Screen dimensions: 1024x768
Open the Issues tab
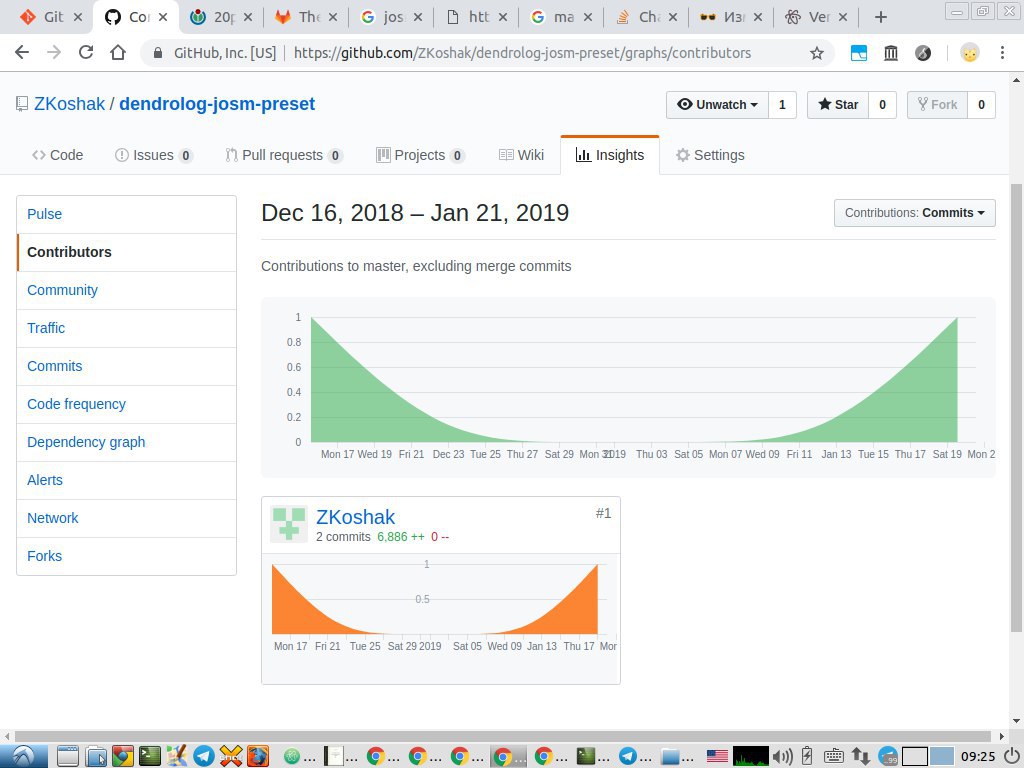point(153,155)
